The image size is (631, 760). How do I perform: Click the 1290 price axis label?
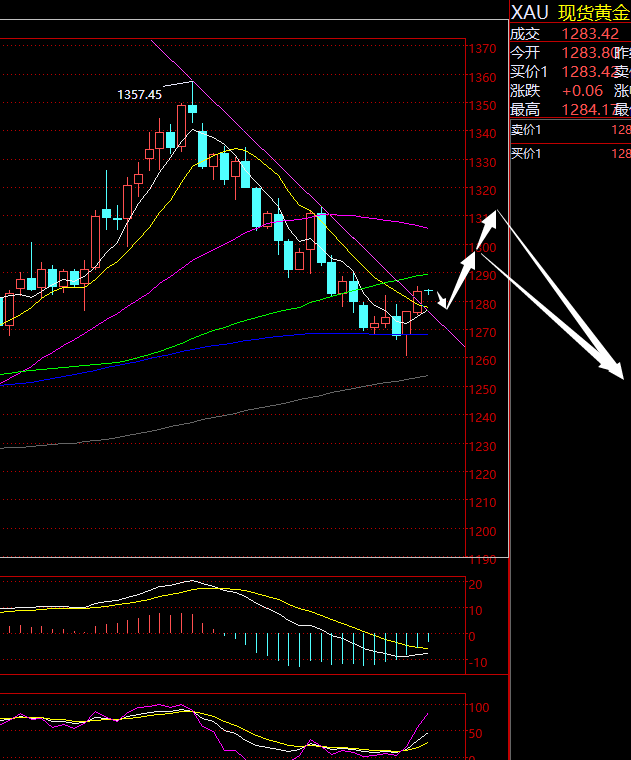point(483,275)
